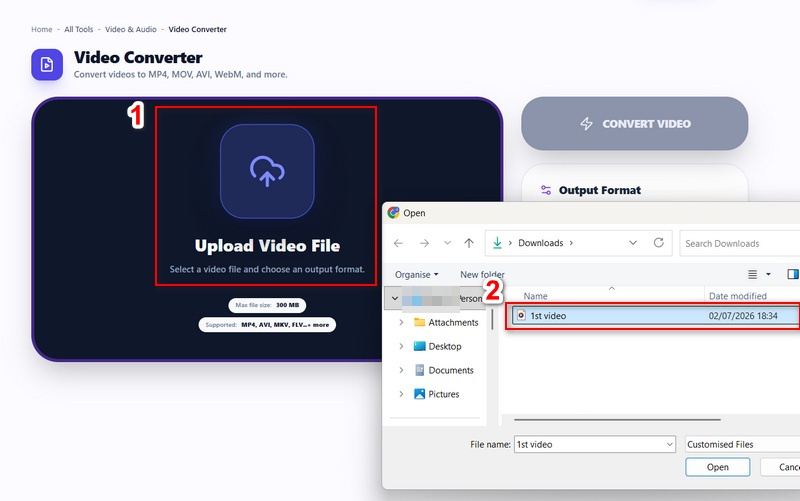800x501 pixels.
Task: Expand the address bar history dropdown
Action: (x=633, y=243)
